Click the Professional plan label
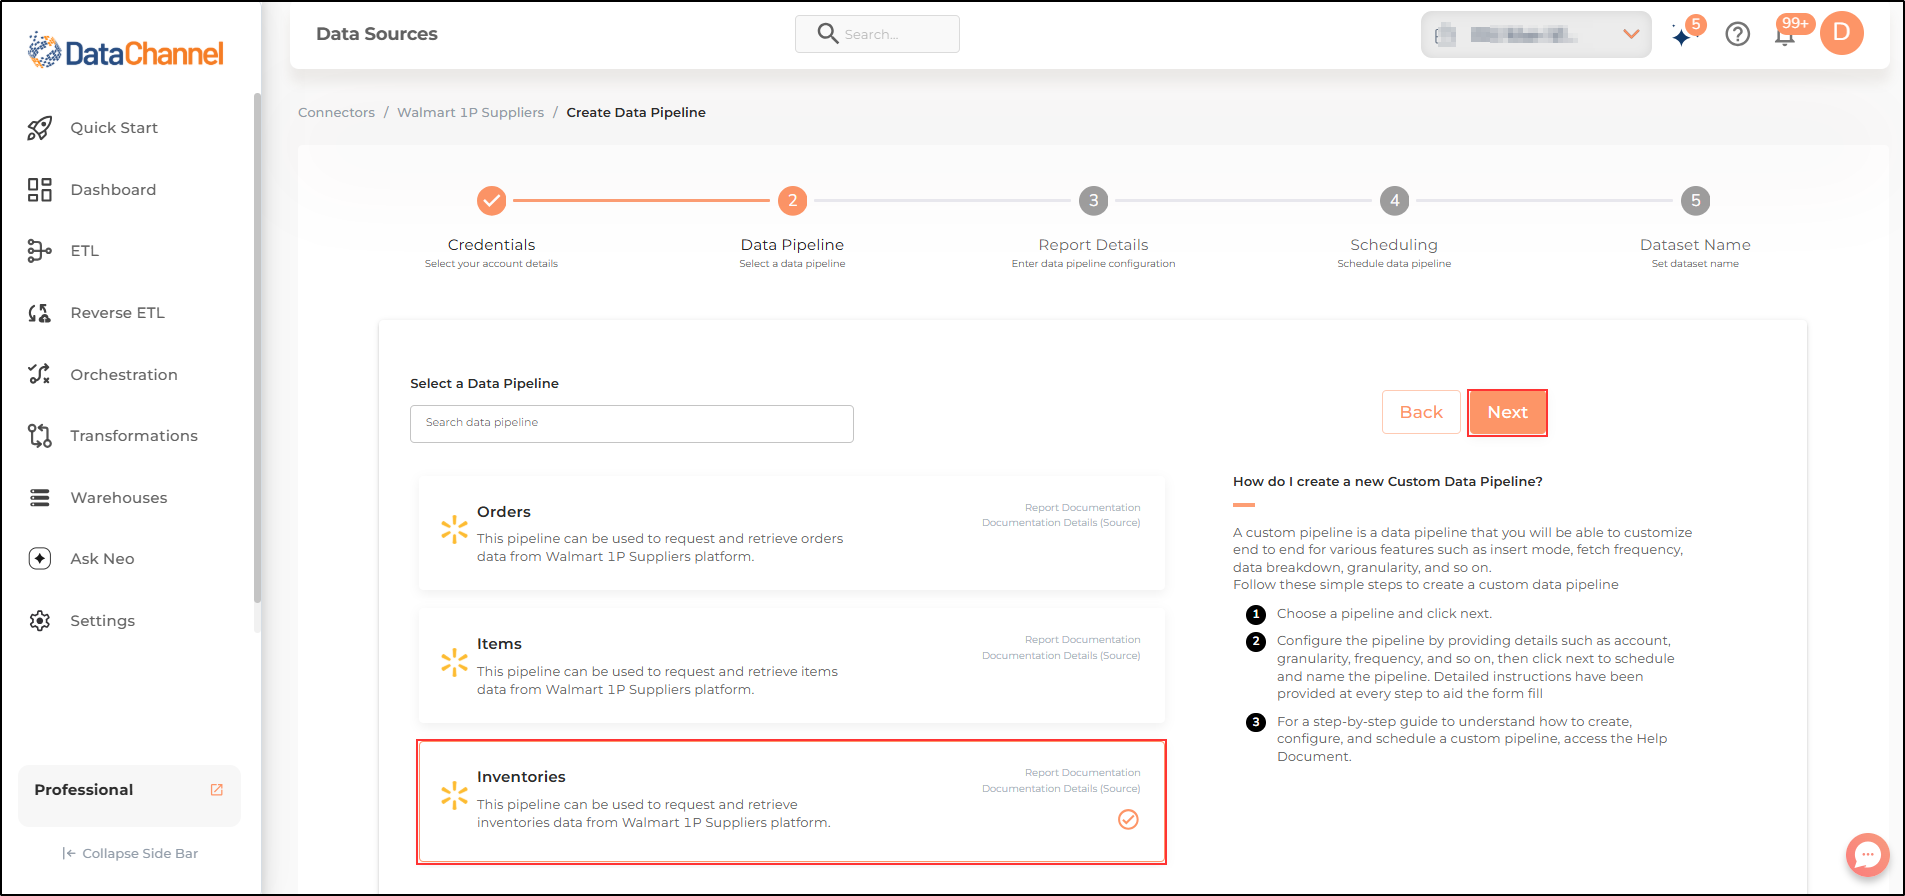The height and width of the screenshot is (896, 1905). 84,790
